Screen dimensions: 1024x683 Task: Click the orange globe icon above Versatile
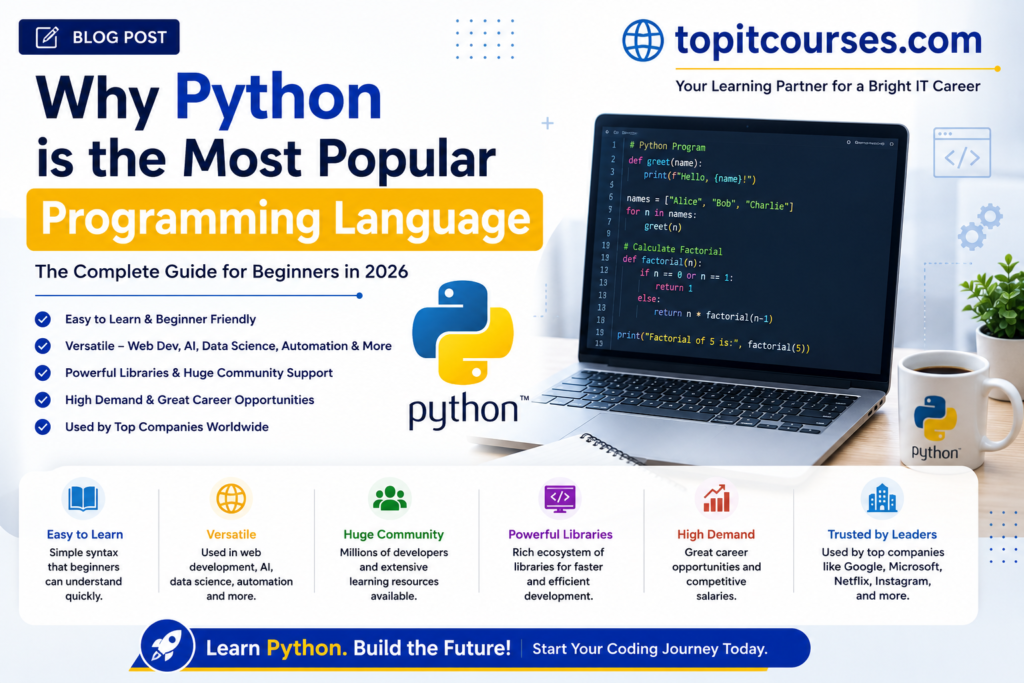(231, 498)
